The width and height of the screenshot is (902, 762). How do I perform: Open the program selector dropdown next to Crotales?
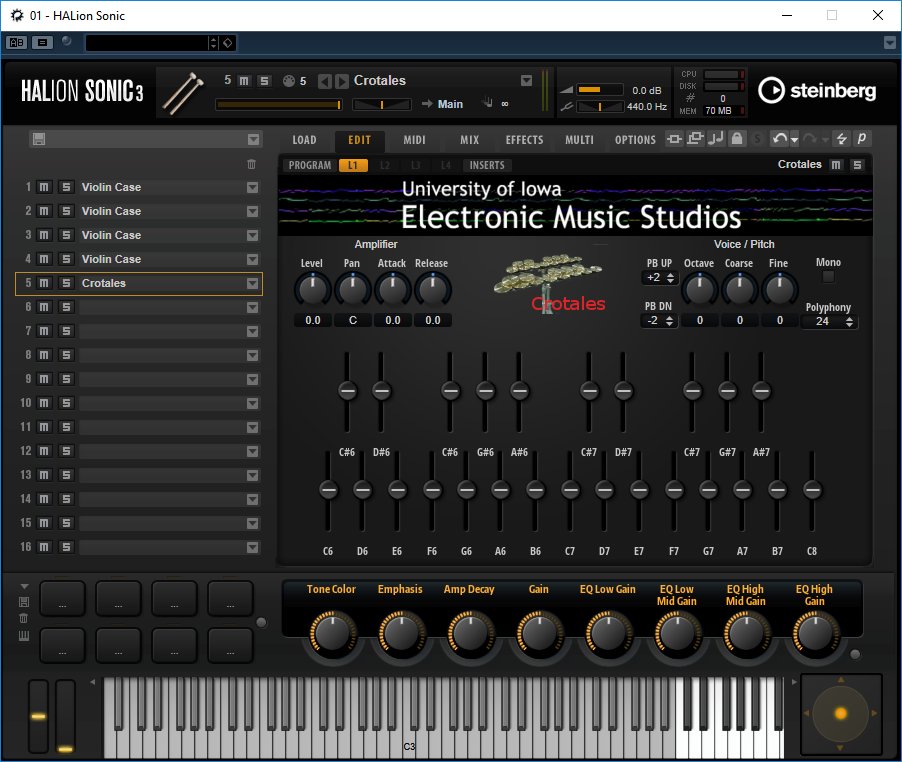pos(526,81)
